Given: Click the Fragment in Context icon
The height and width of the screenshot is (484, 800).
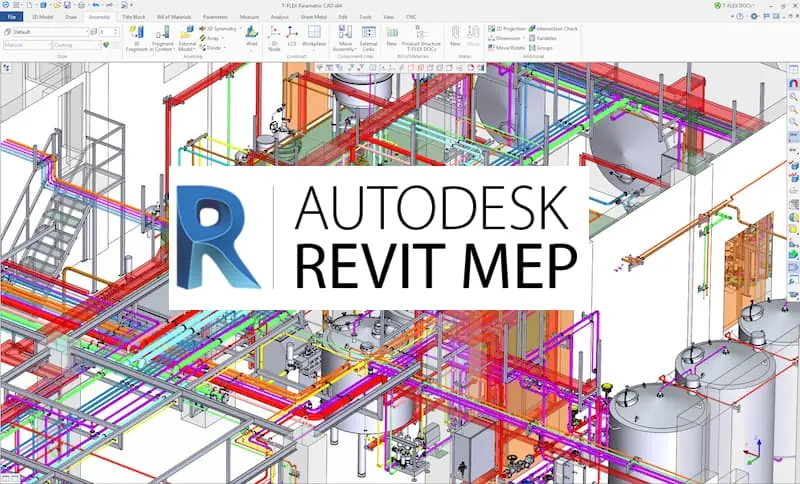Looking at the screenshot, I should coord(163,33).
